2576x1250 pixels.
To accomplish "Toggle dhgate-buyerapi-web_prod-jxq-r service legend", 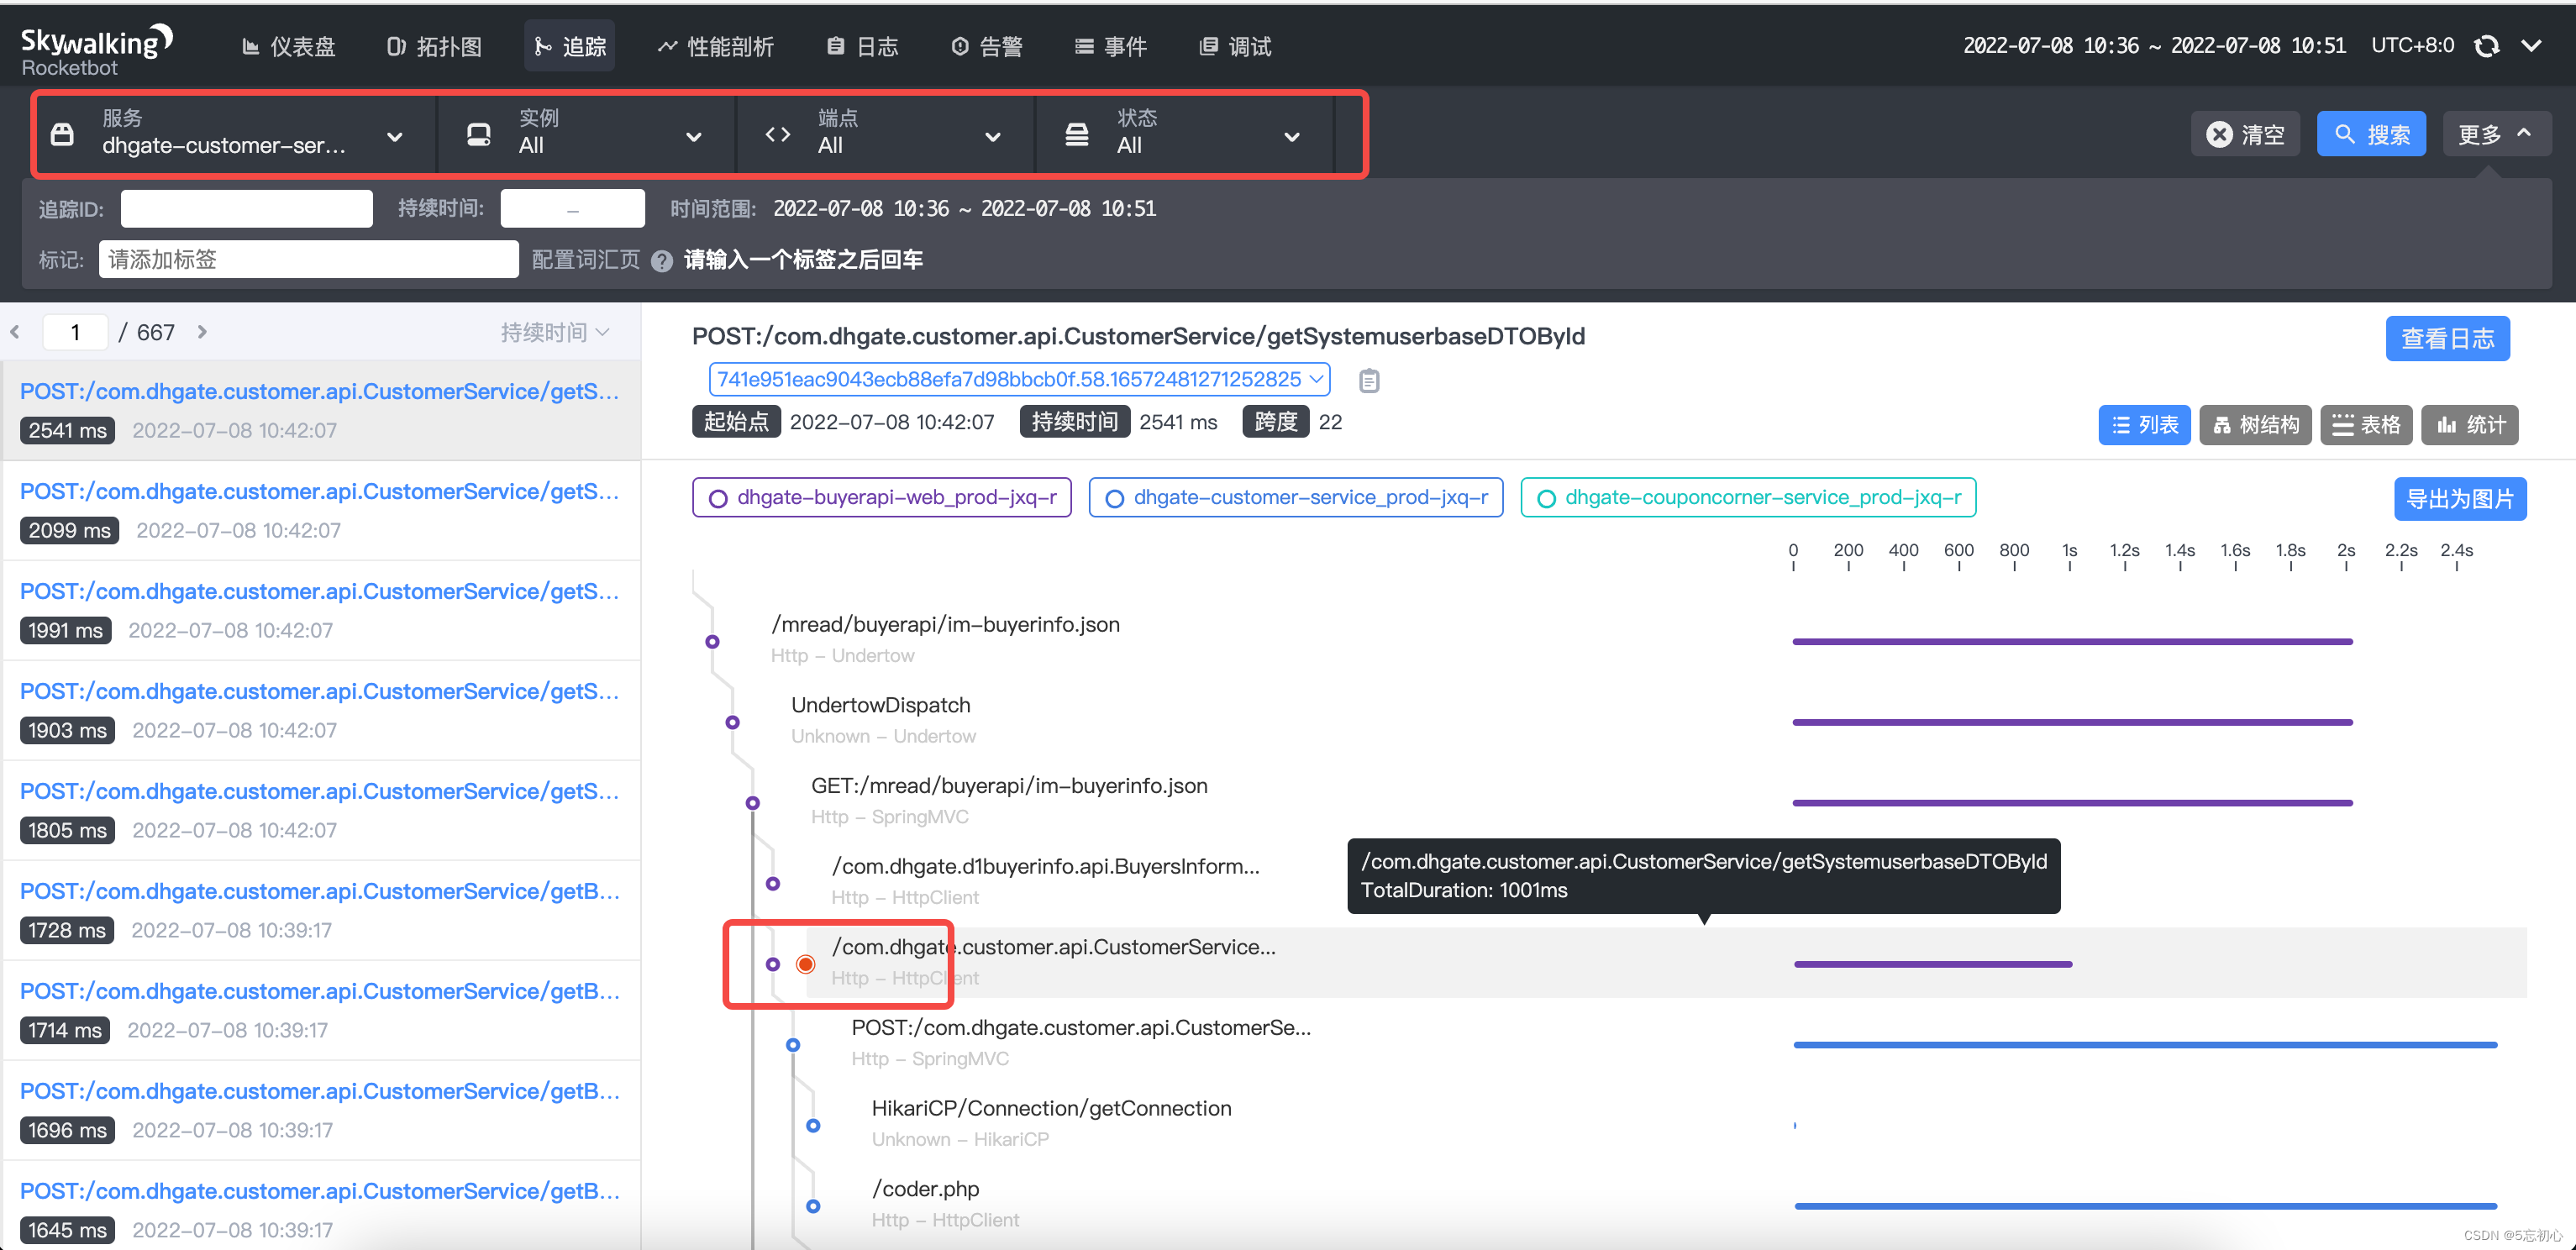I will coord(882,498).
